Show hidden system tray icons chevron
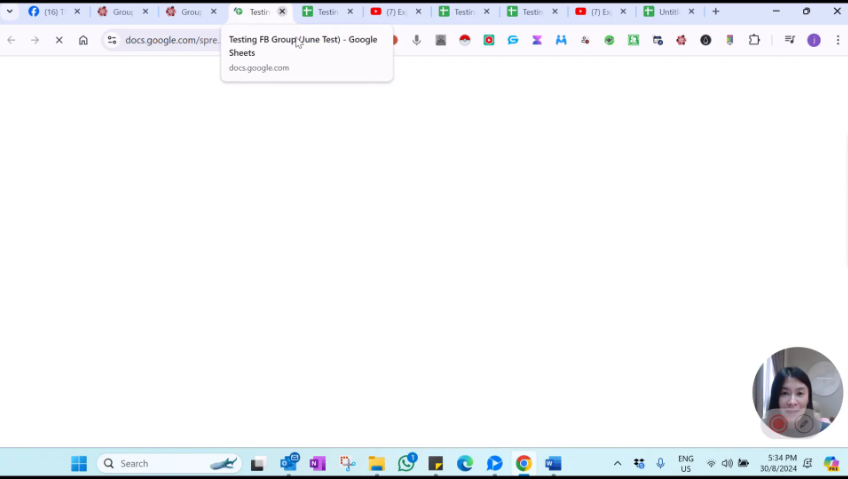This screenshot has width=848, height=479. click(617, 463)
